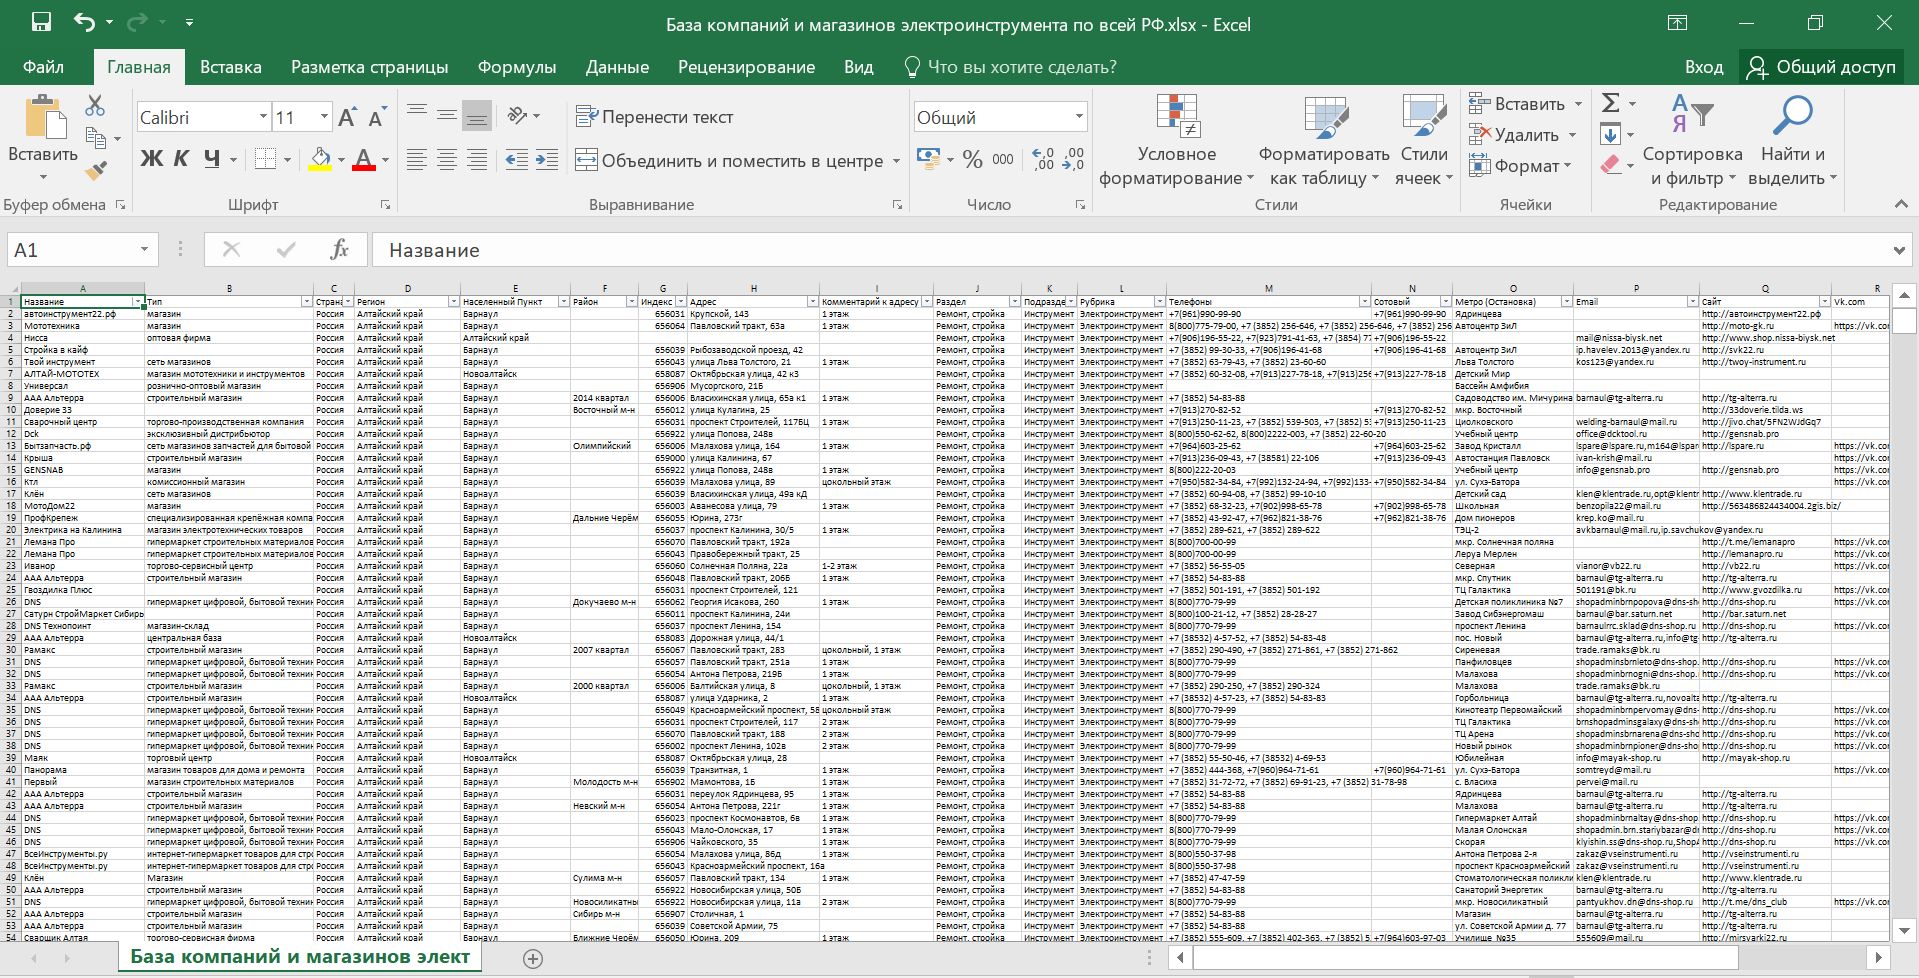Viewport: 1919px width, 978px height.
Task: Apply red font color
Action: point(364,159)
